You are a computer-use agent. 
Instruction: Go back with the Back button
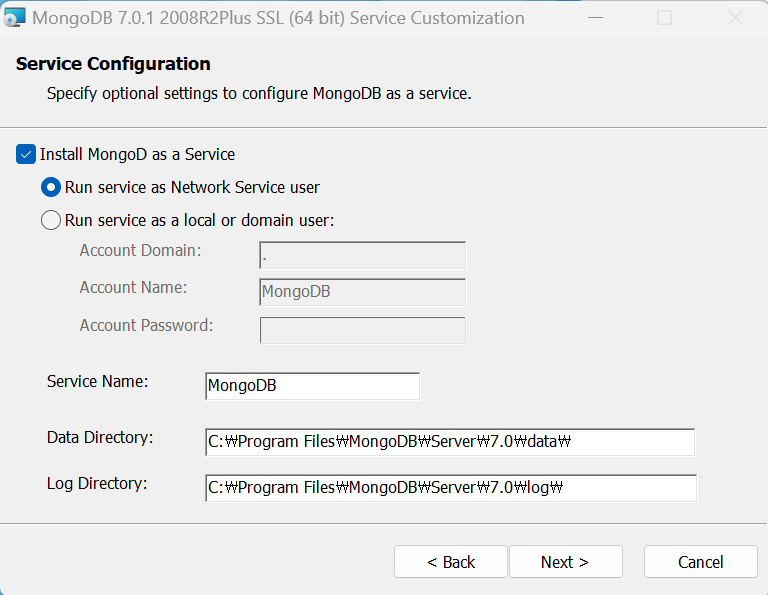pyautogui.click(x=451, y=562)
